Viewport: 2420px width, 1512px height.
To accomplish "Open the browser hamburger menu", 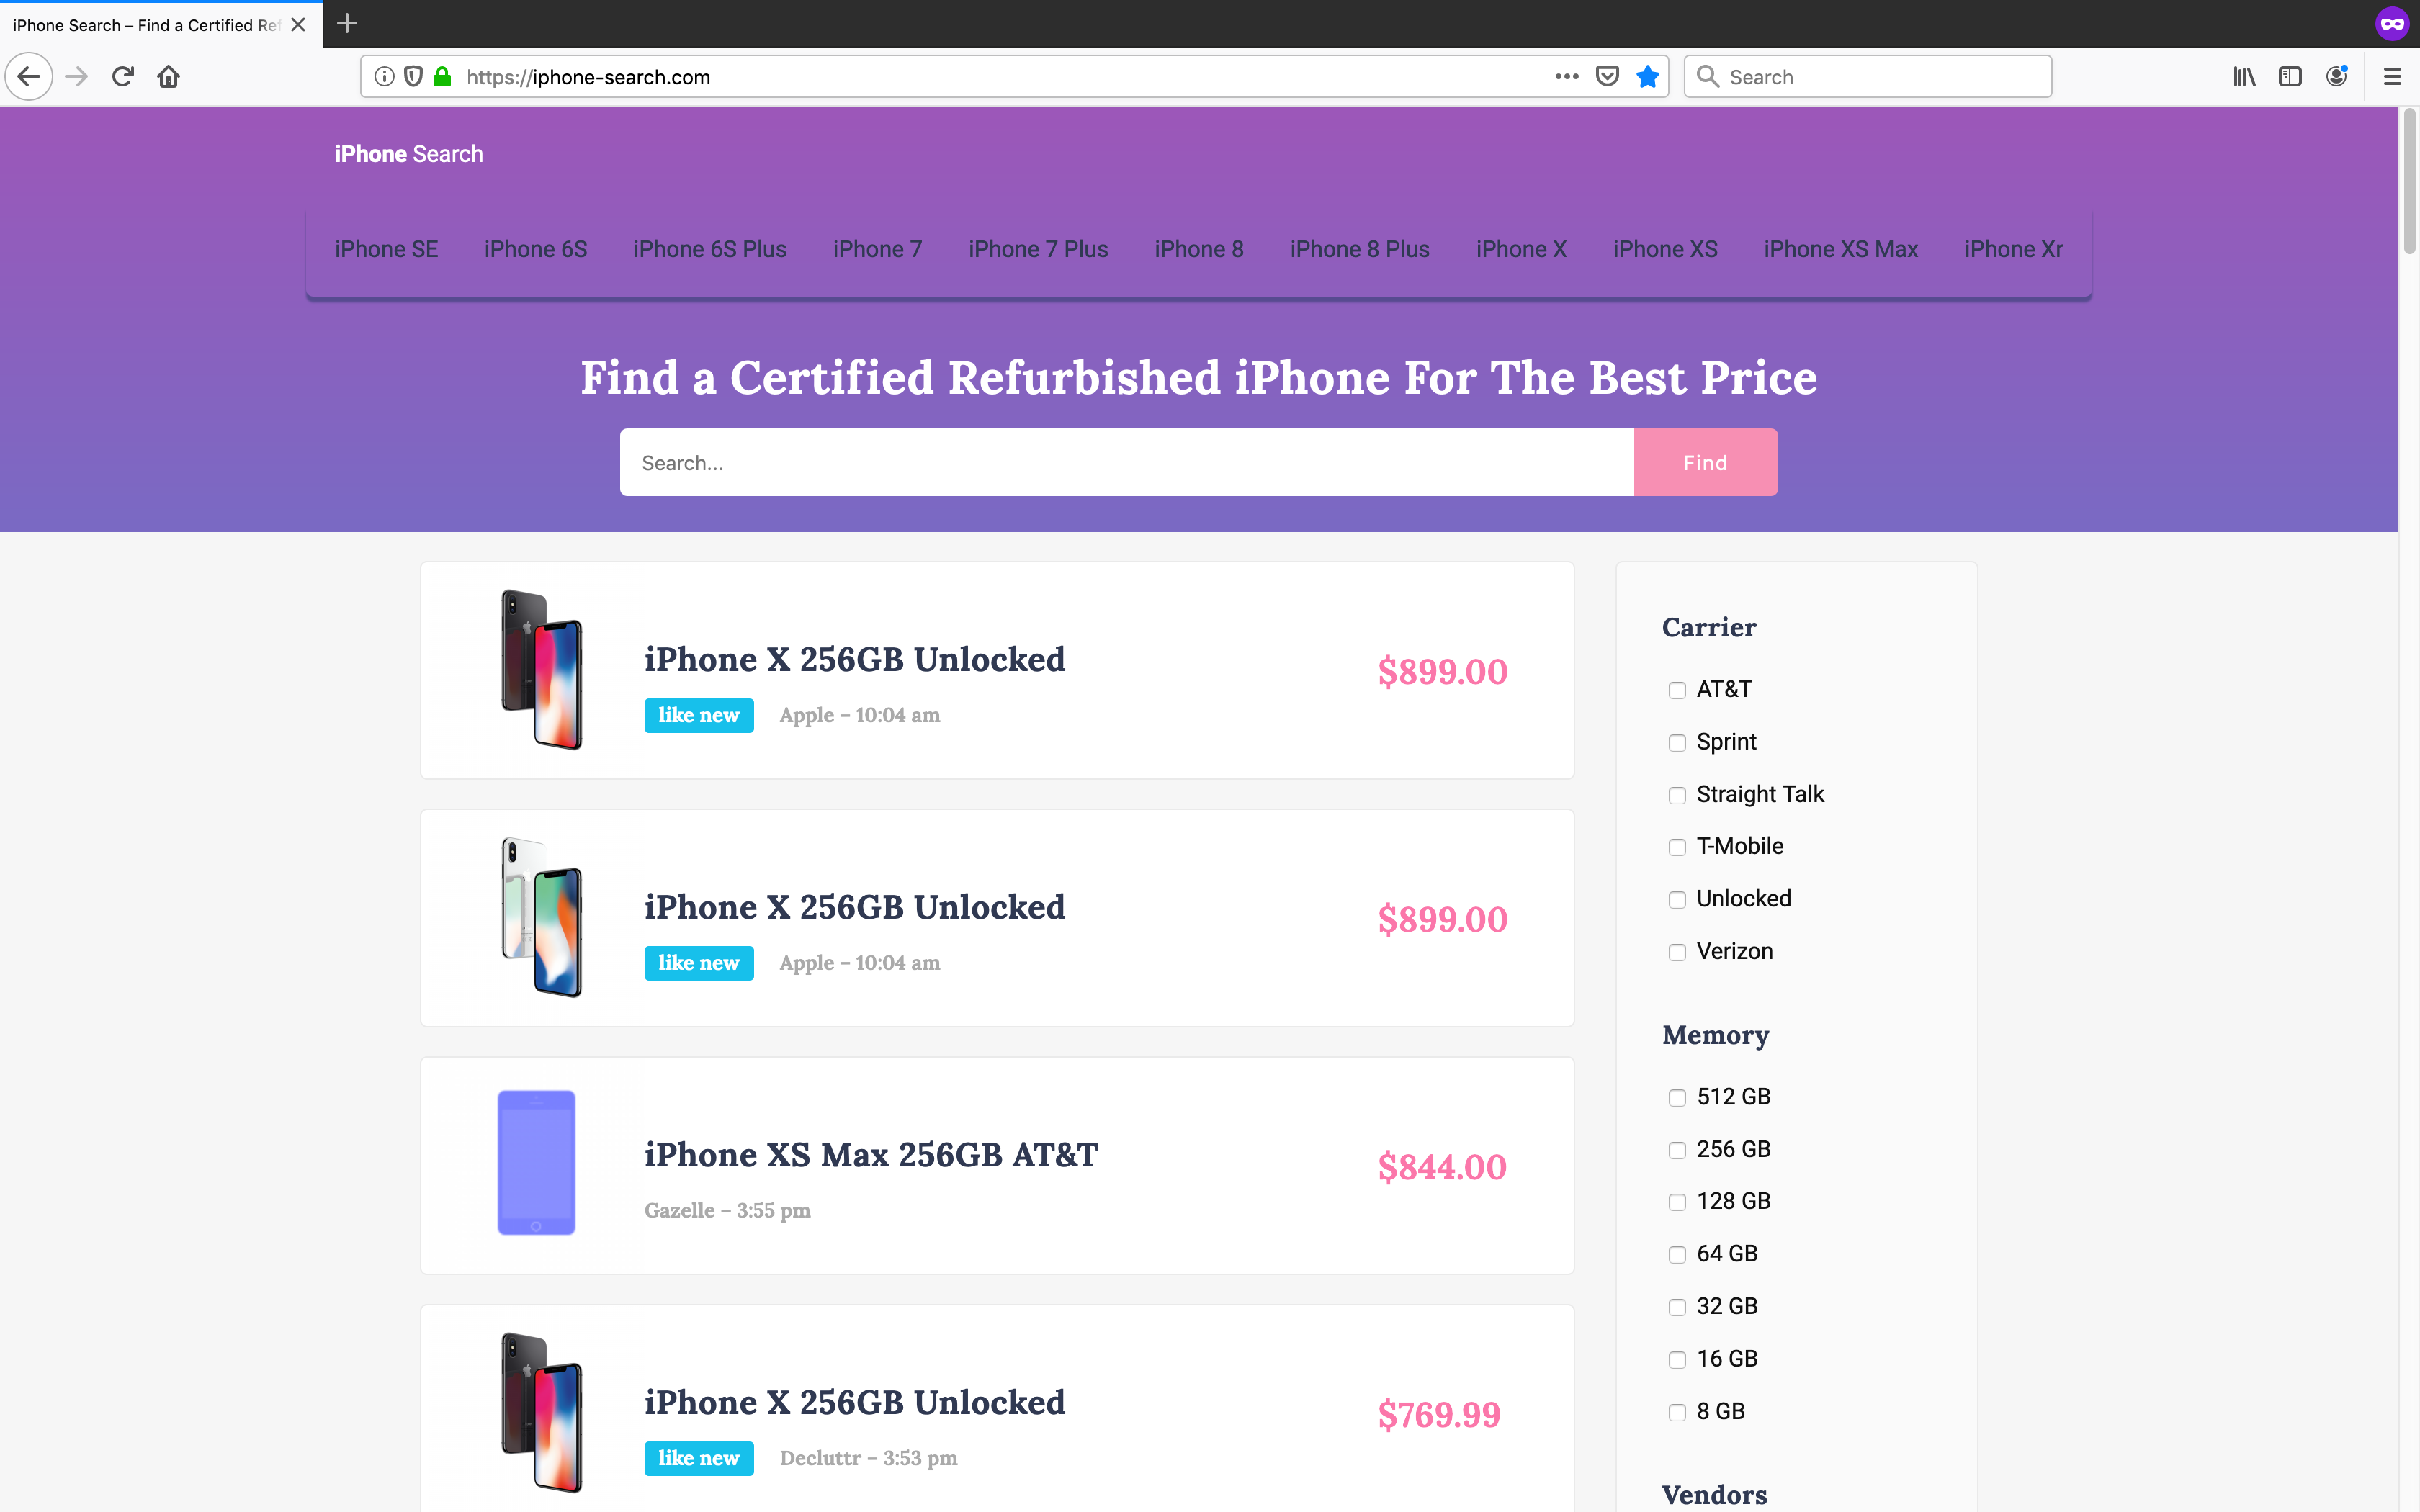I will tap(2393, 76).
